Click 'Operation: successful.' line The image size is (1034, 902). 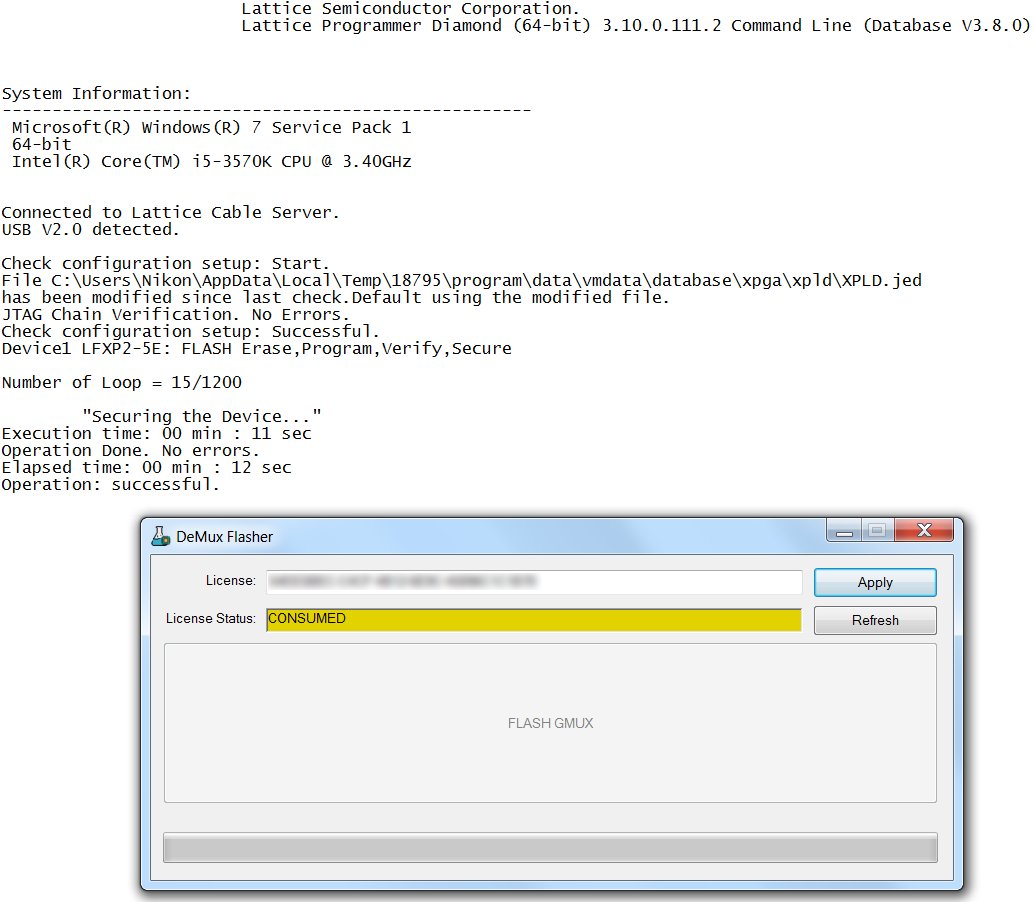[x=110, y=485]
